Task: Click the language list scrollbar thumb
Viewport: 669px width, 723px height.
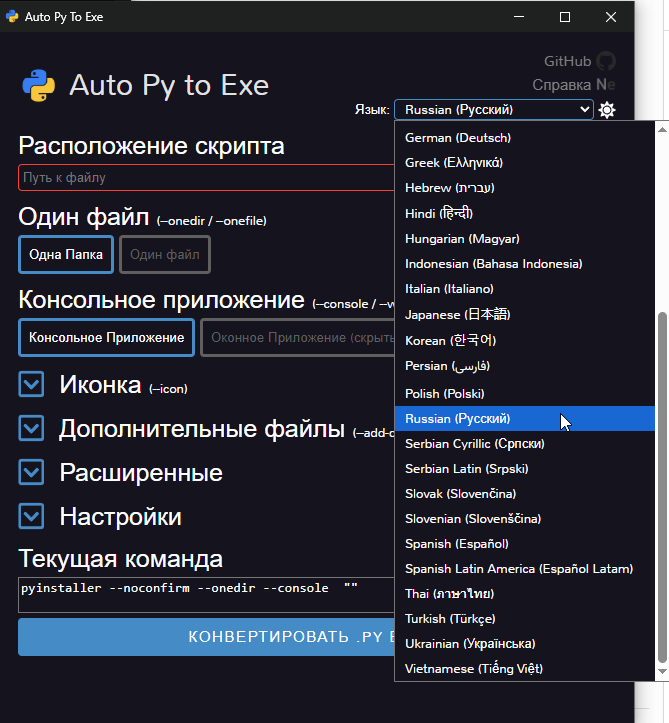Action: 662,487
